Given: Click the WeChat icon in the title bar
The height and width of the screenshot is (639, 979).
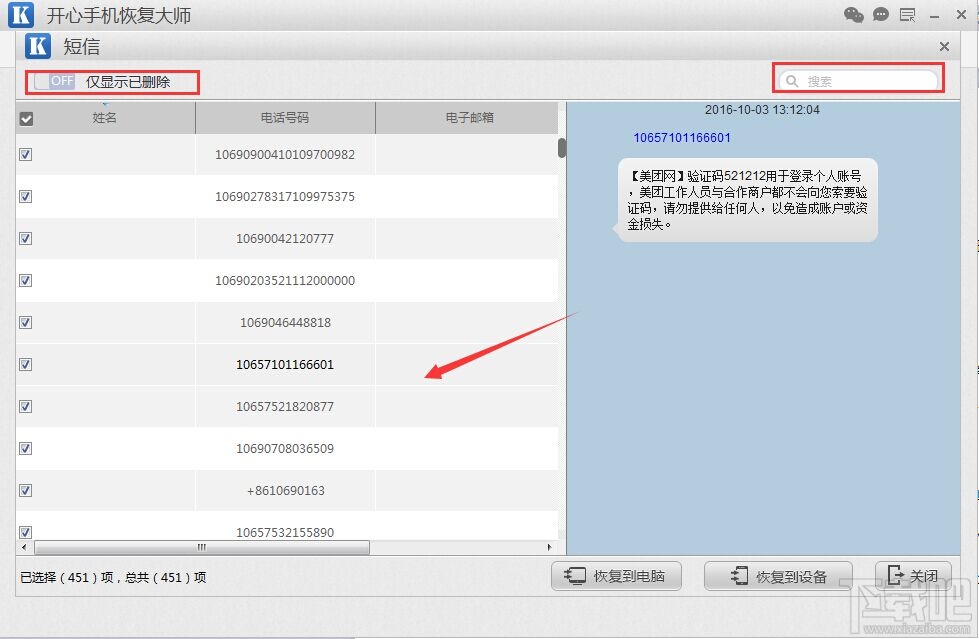Looking at the screenshot, I should pos(853,14).
